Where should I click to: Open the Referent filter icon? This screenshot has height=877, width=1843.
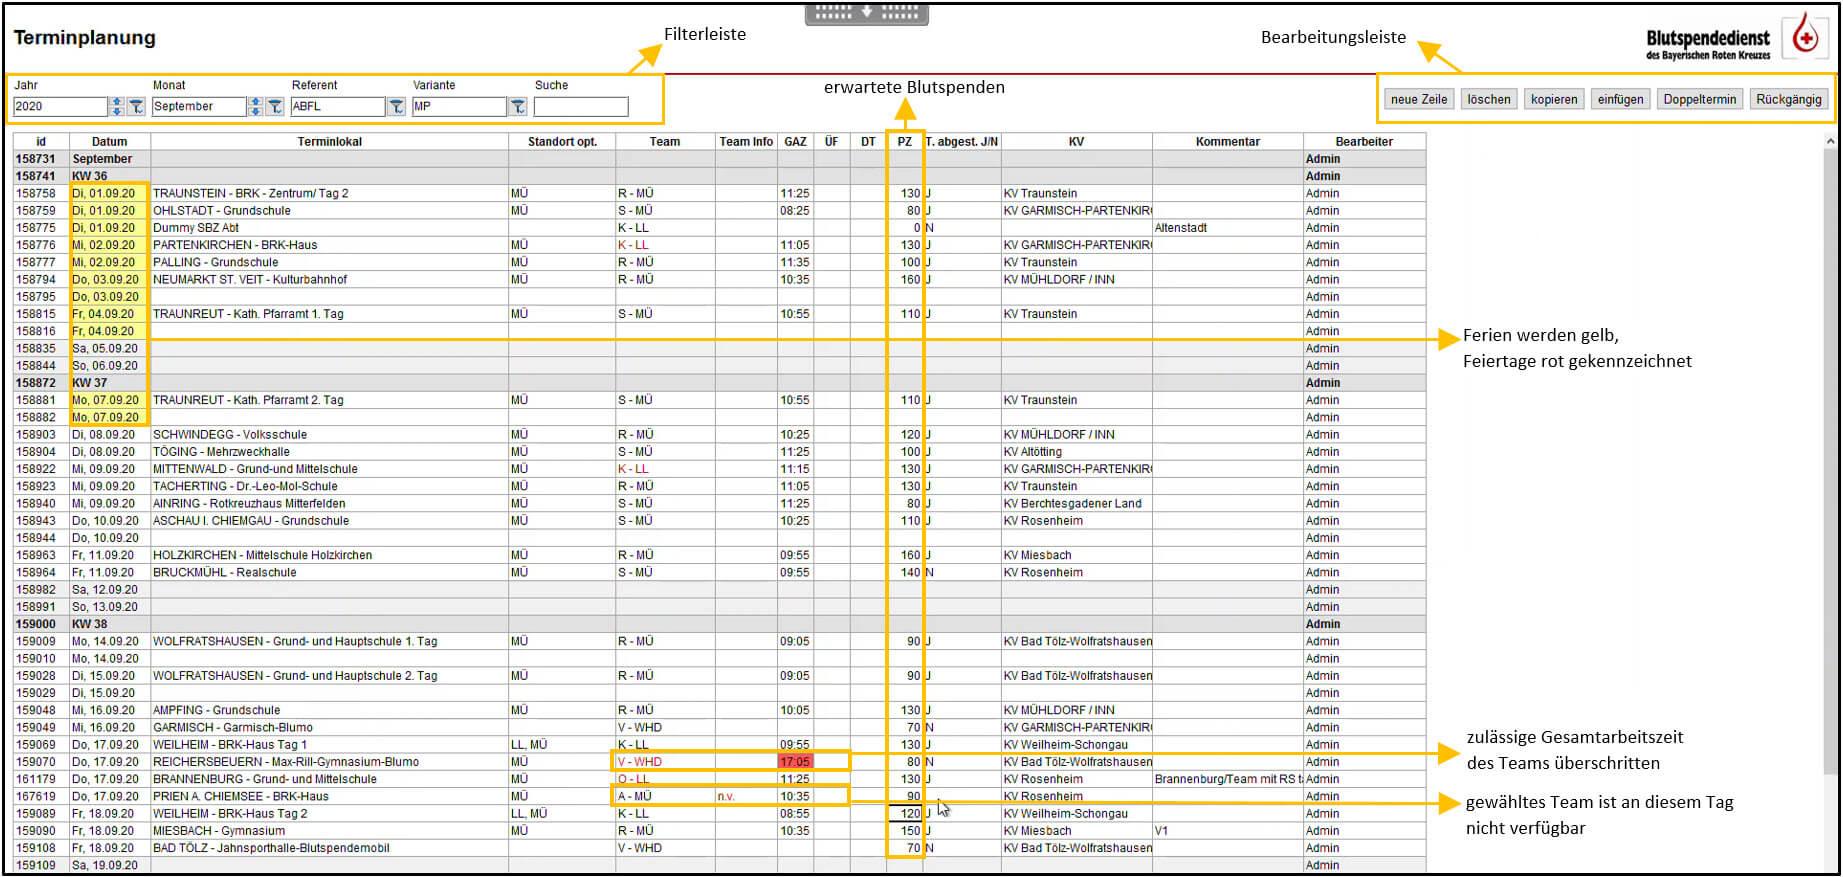pyautogui.click(x=396, y=106)
